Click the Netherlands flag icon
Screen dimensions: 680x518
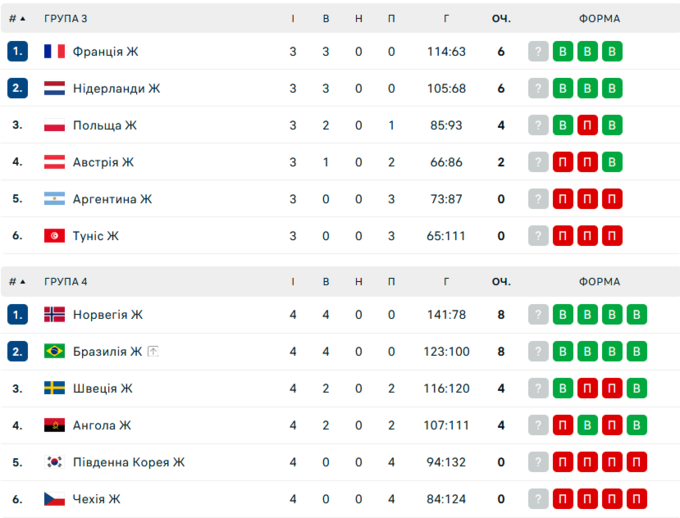[x=54, y=89]
